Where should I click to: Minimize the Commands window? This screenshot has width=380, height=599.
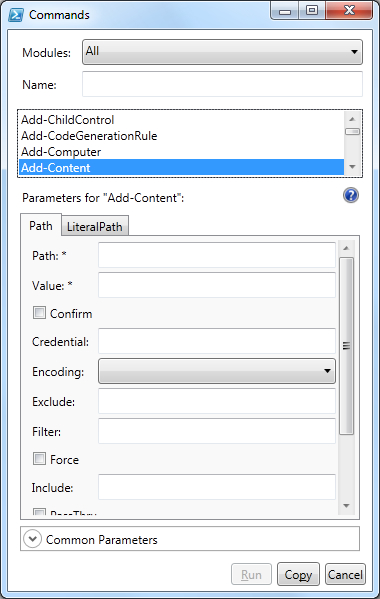click(x=285, y=10)
